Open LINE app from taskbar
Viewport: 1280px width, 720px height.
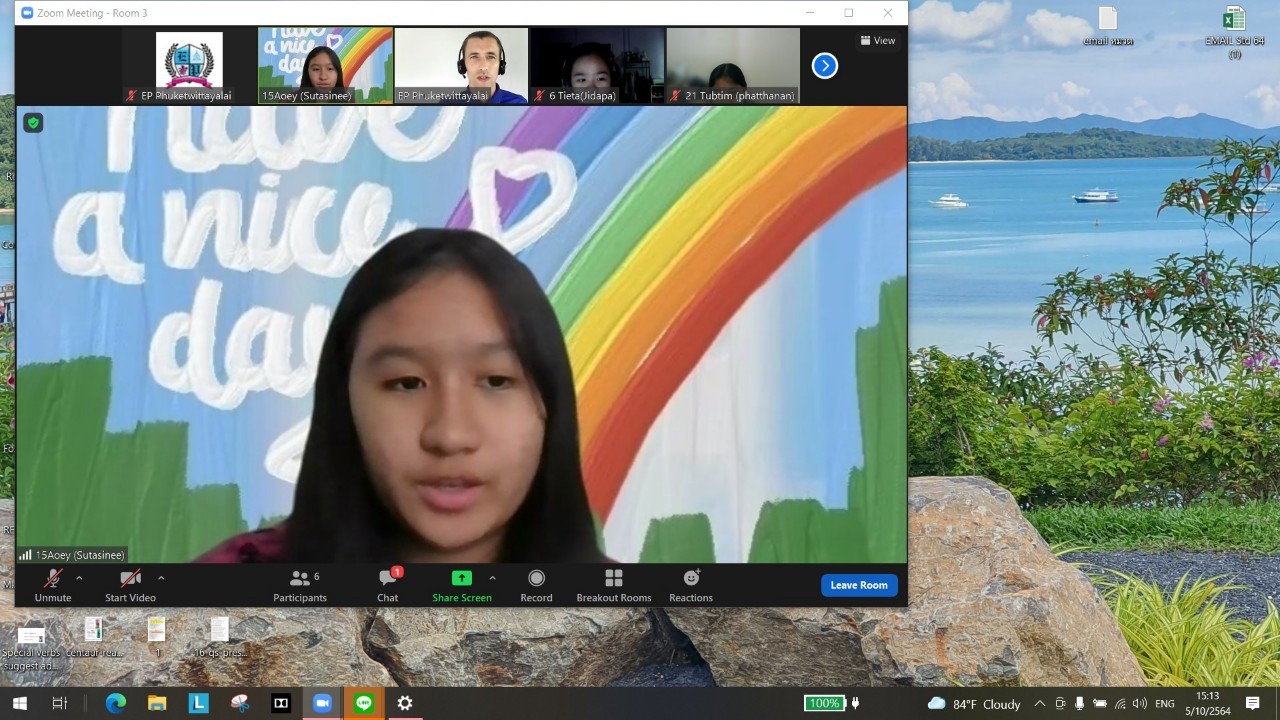(363, 703)
